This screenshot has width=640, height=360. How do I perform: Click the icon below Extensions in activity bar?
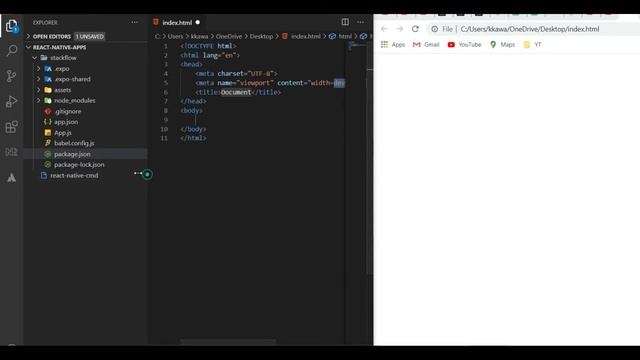tap(11, 152)
